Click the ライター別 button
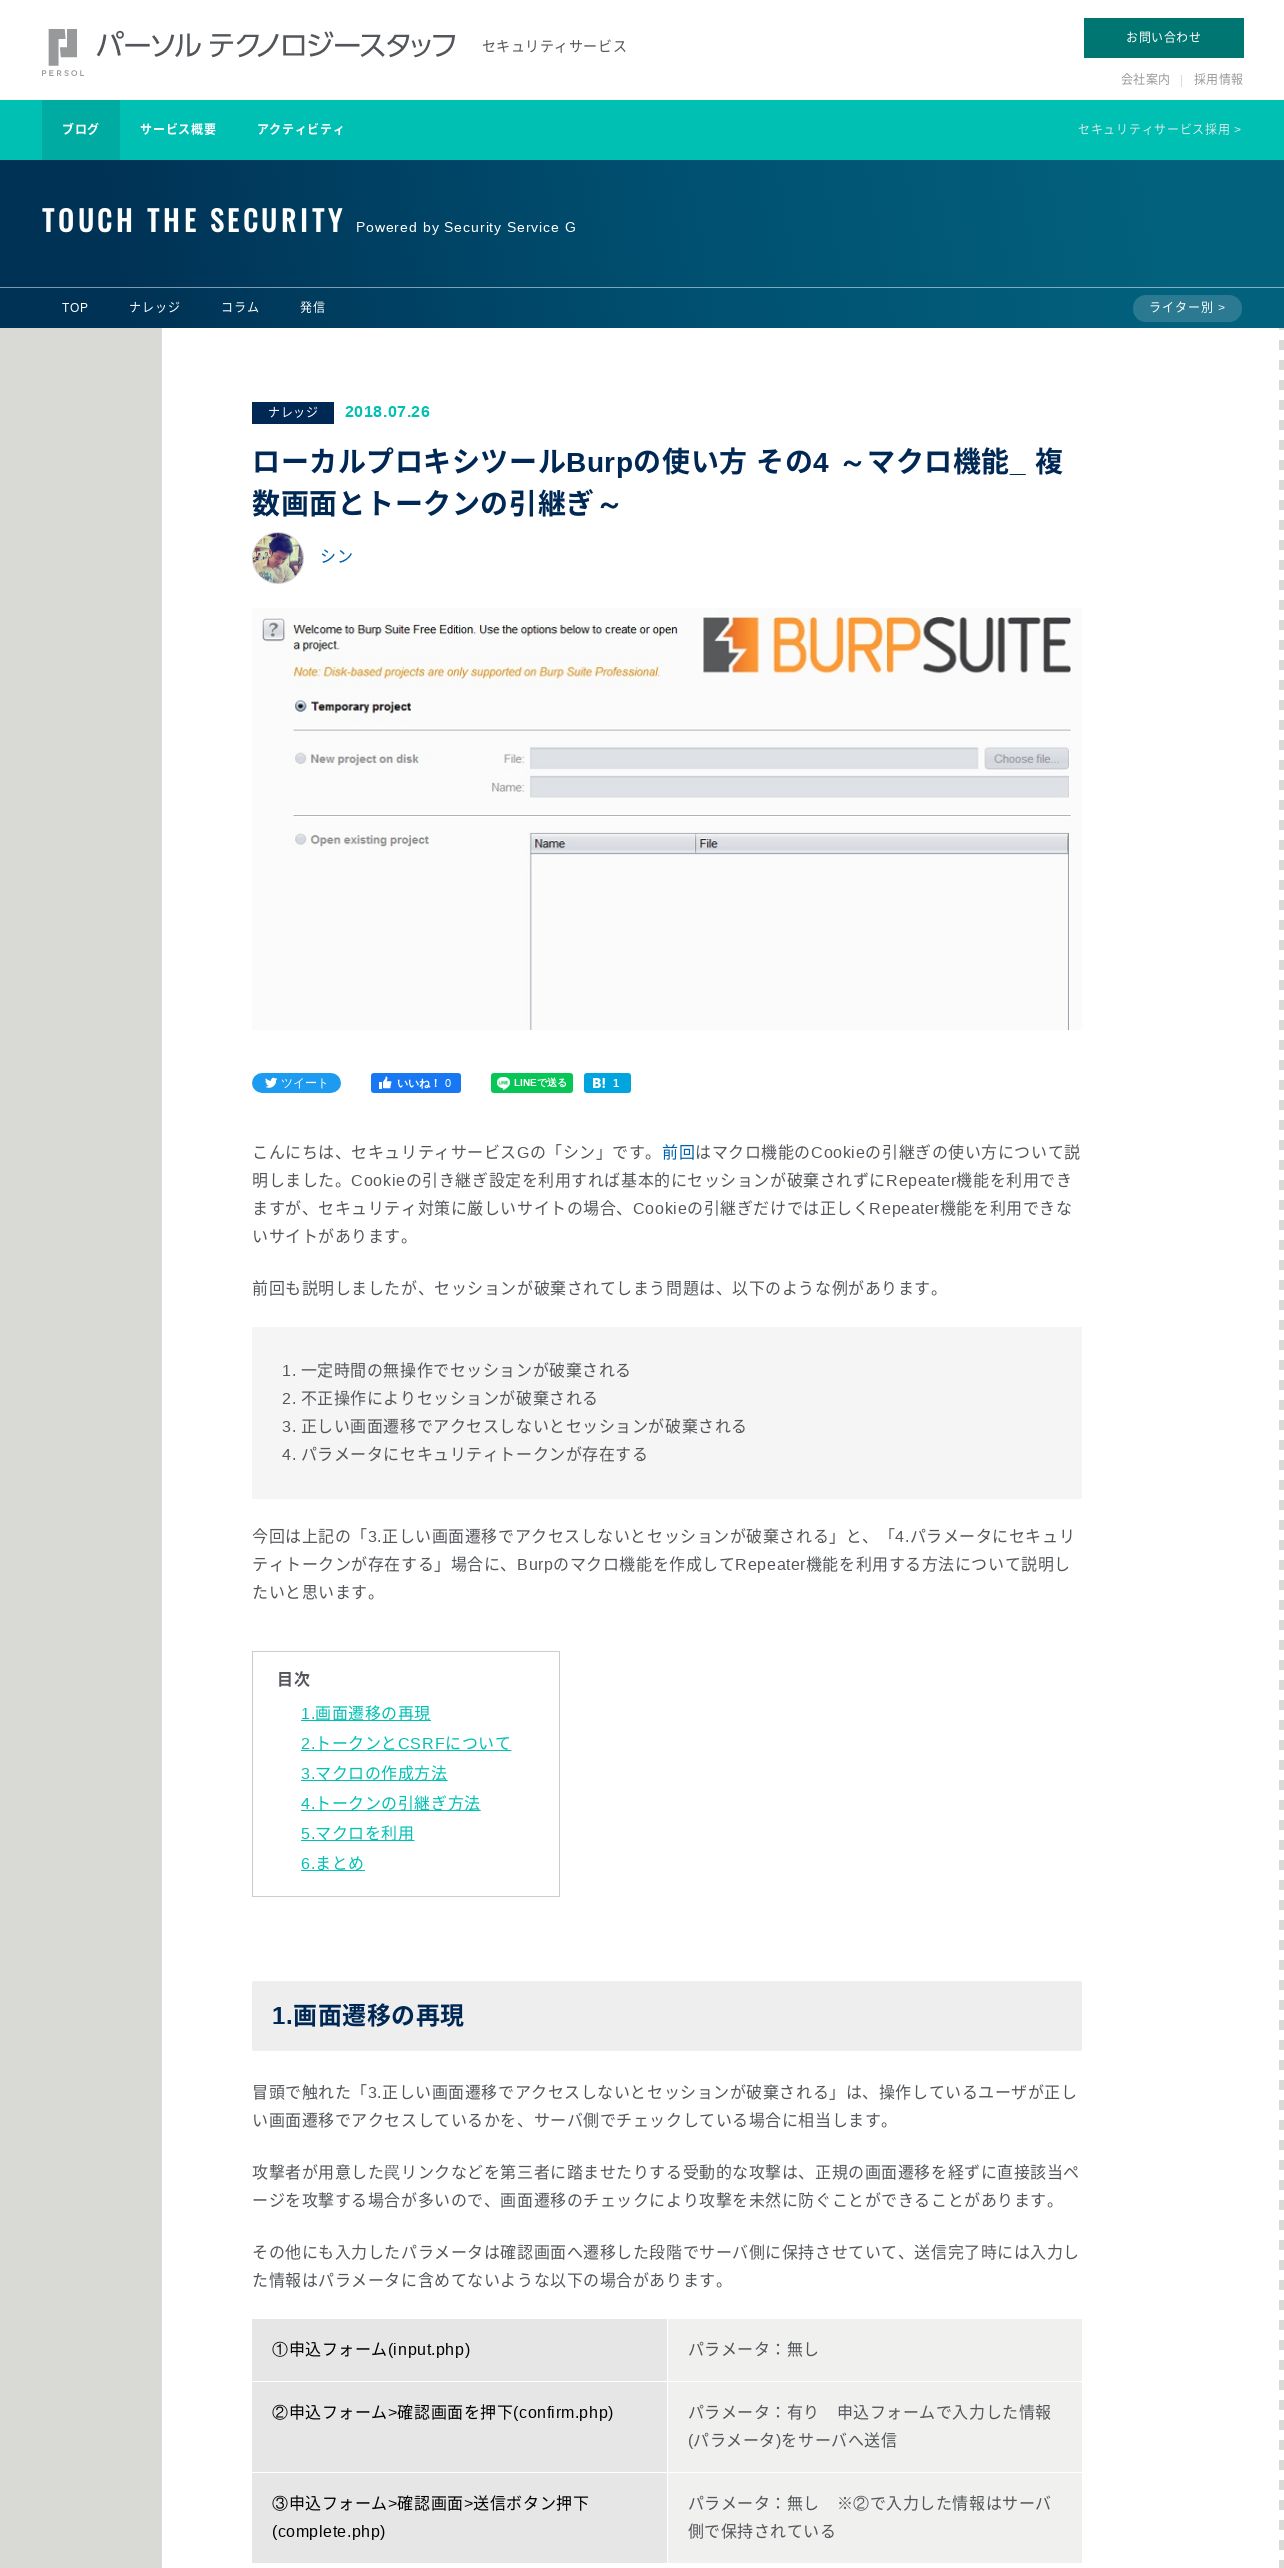 pyautogui.click(x=1187, y=308)
